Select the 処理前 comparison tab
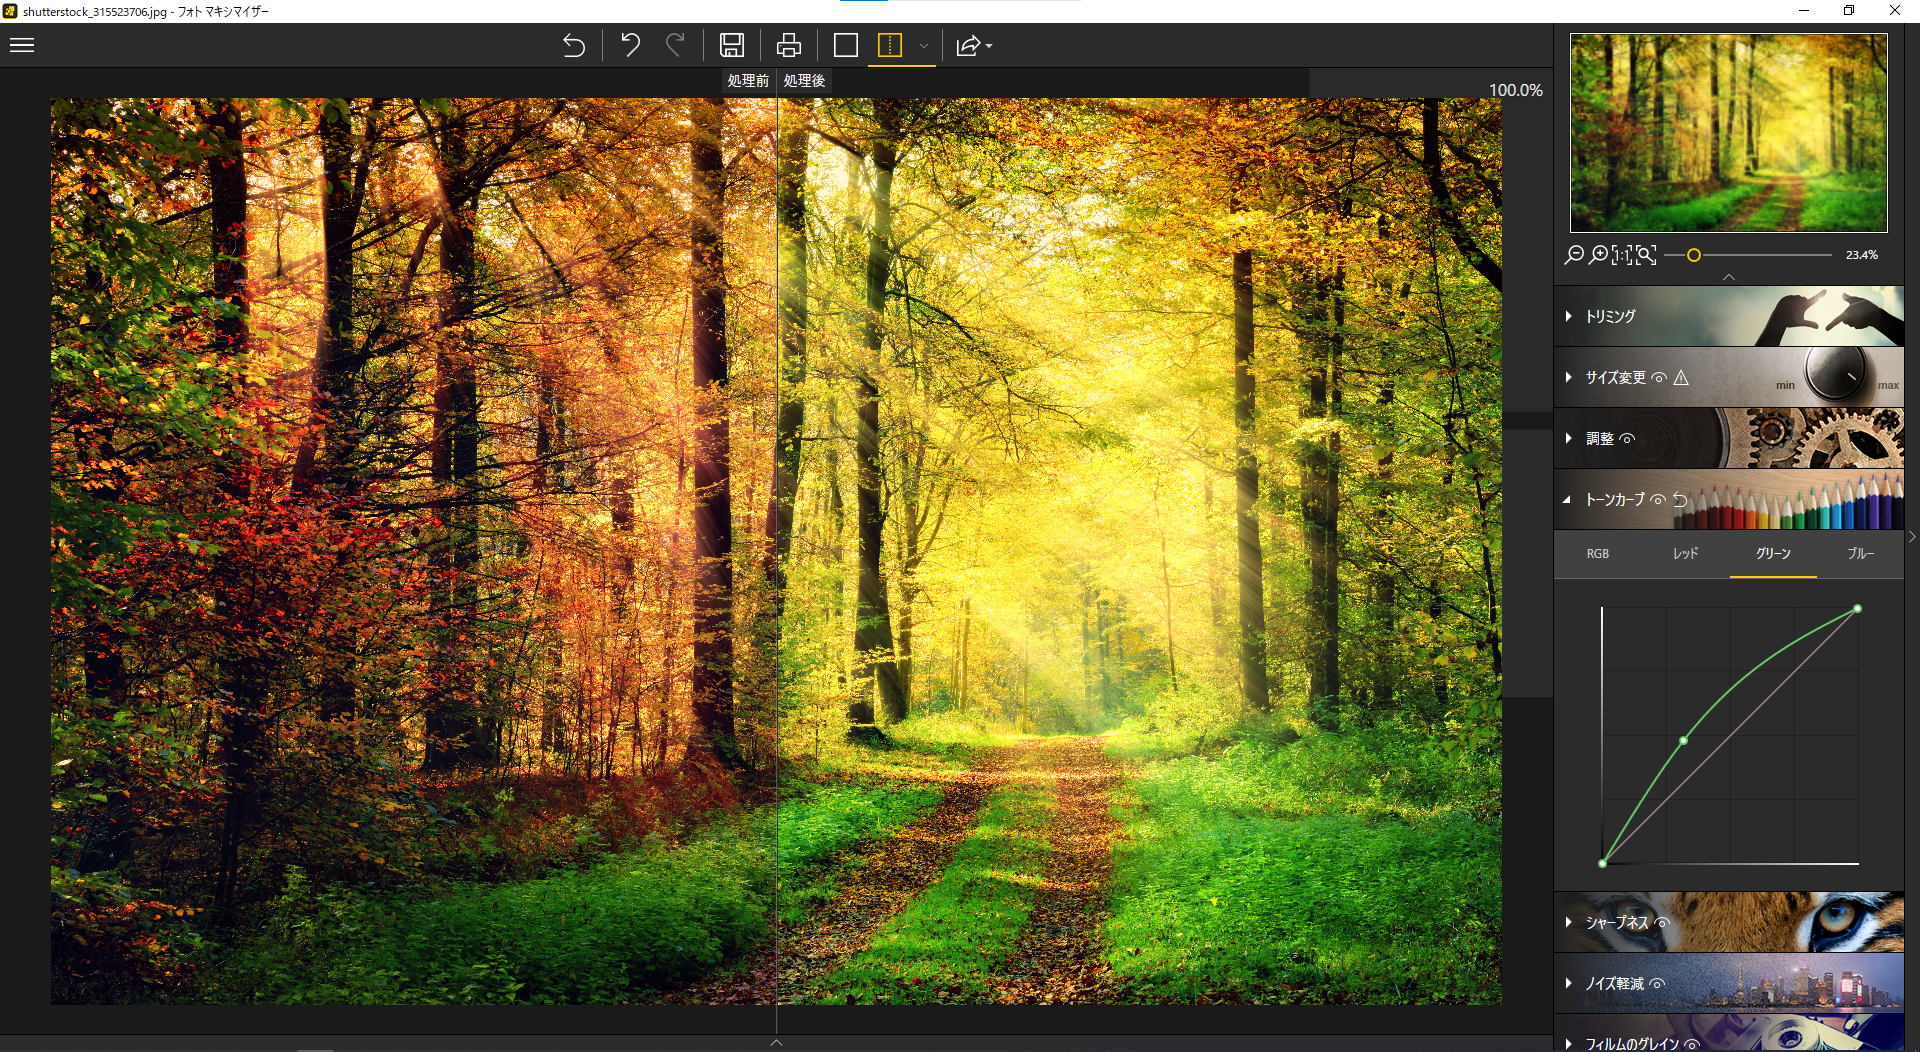The width and height of the screenshot is (1920, 1052). [x=748, y=81]
